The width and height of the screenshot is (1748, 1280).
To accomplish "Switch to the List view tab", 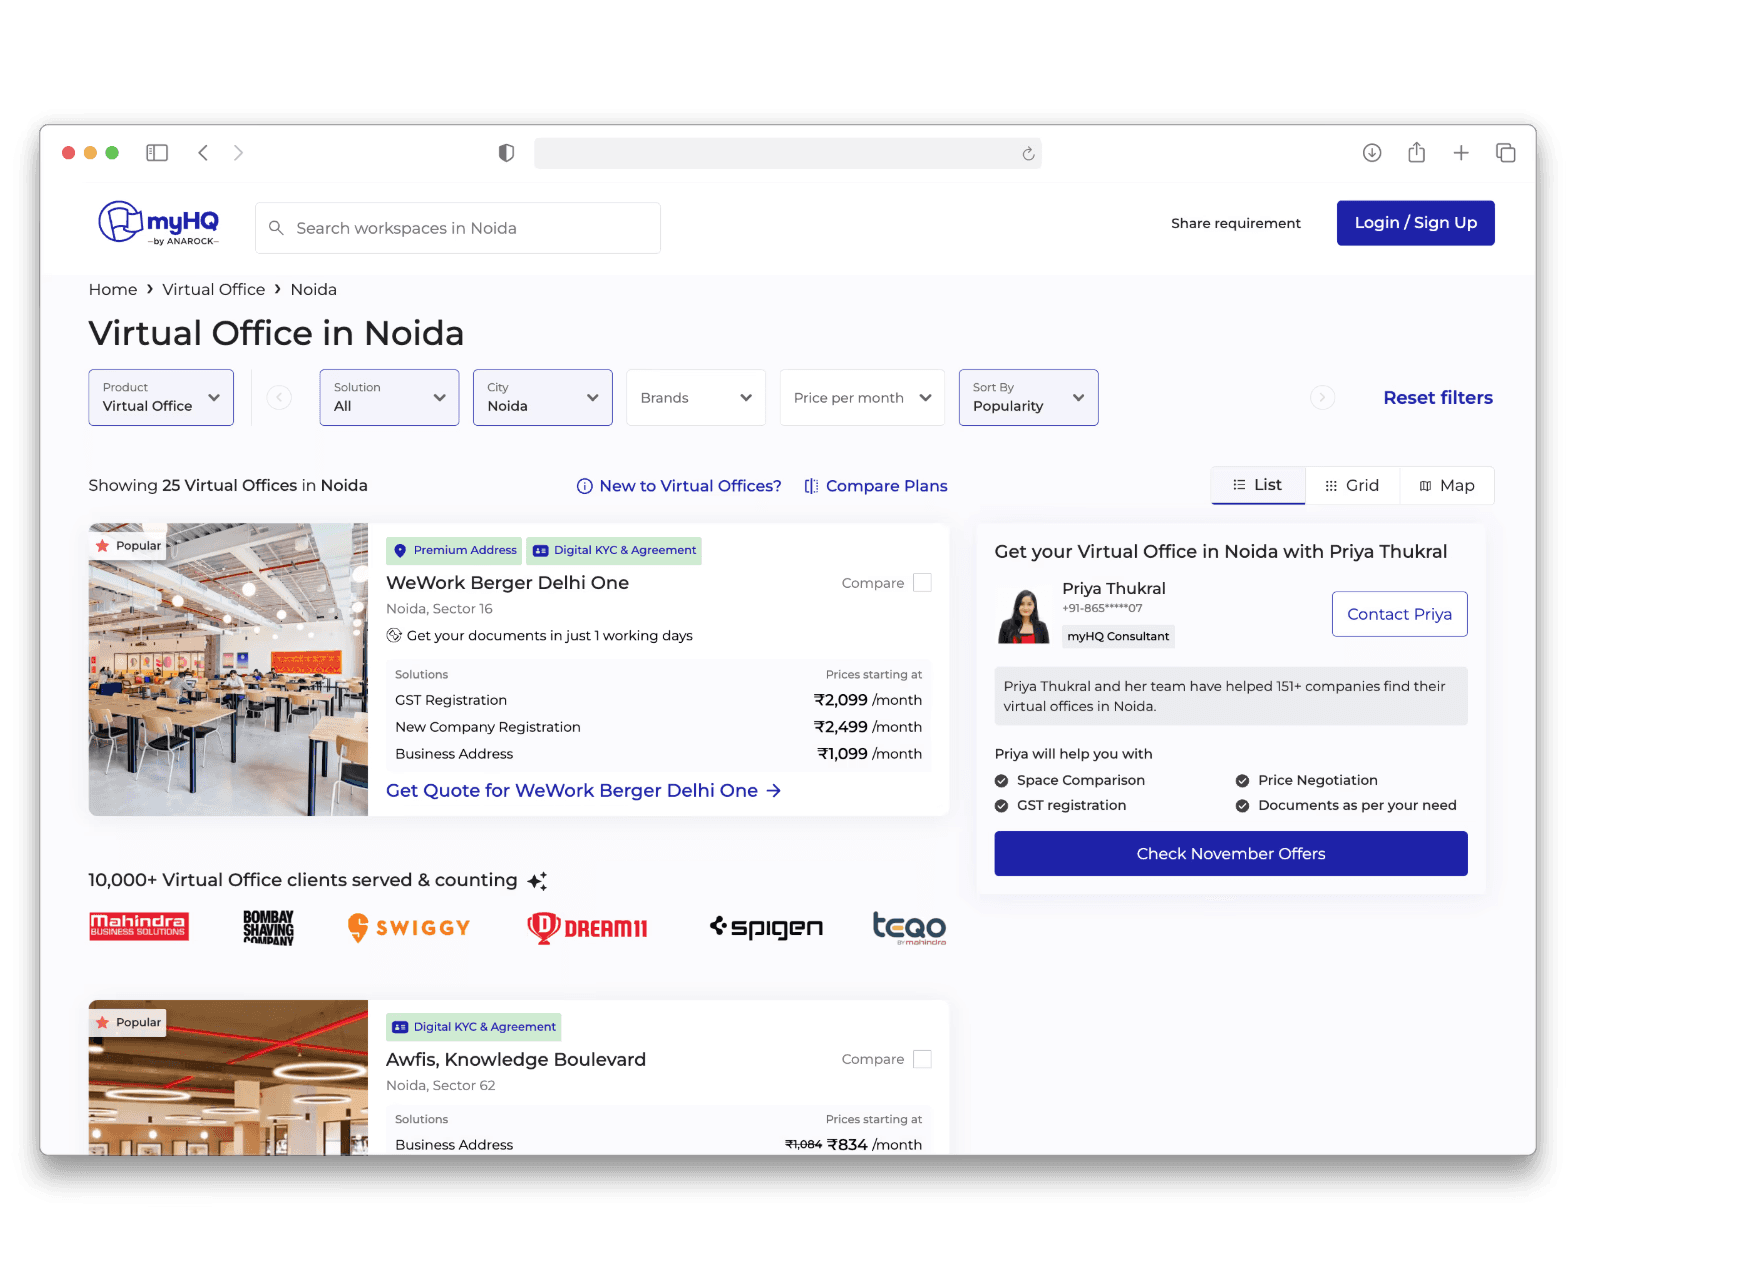I will [x=1258, y=485].
